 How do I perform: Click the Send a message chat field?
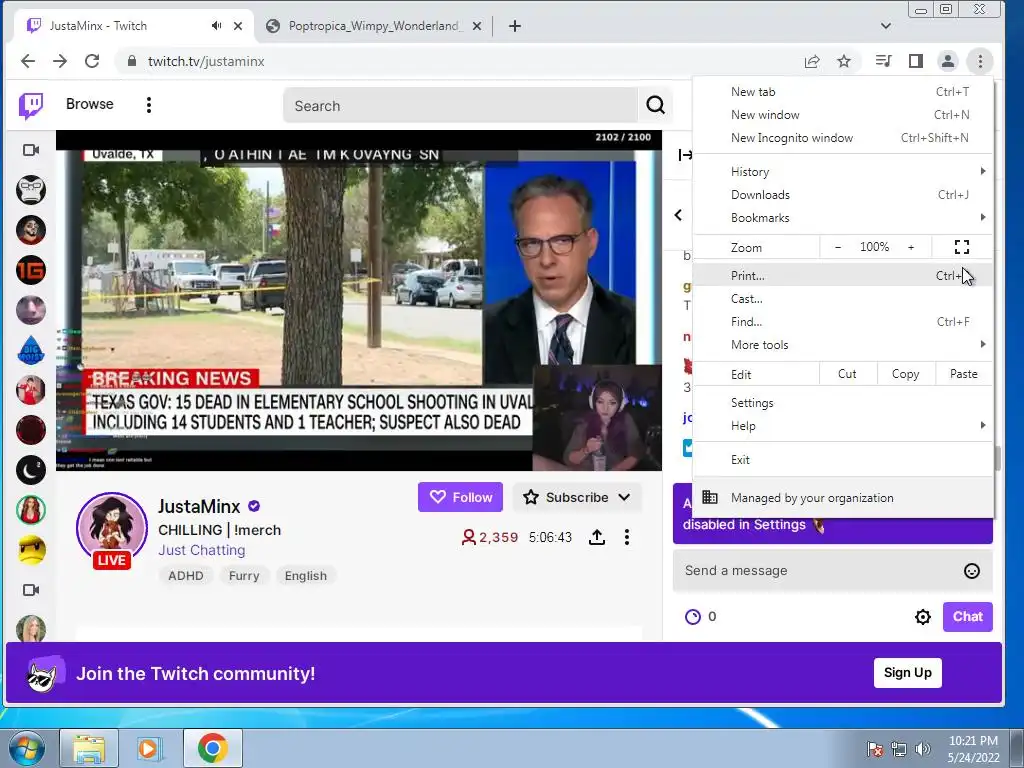pos(820,571)
